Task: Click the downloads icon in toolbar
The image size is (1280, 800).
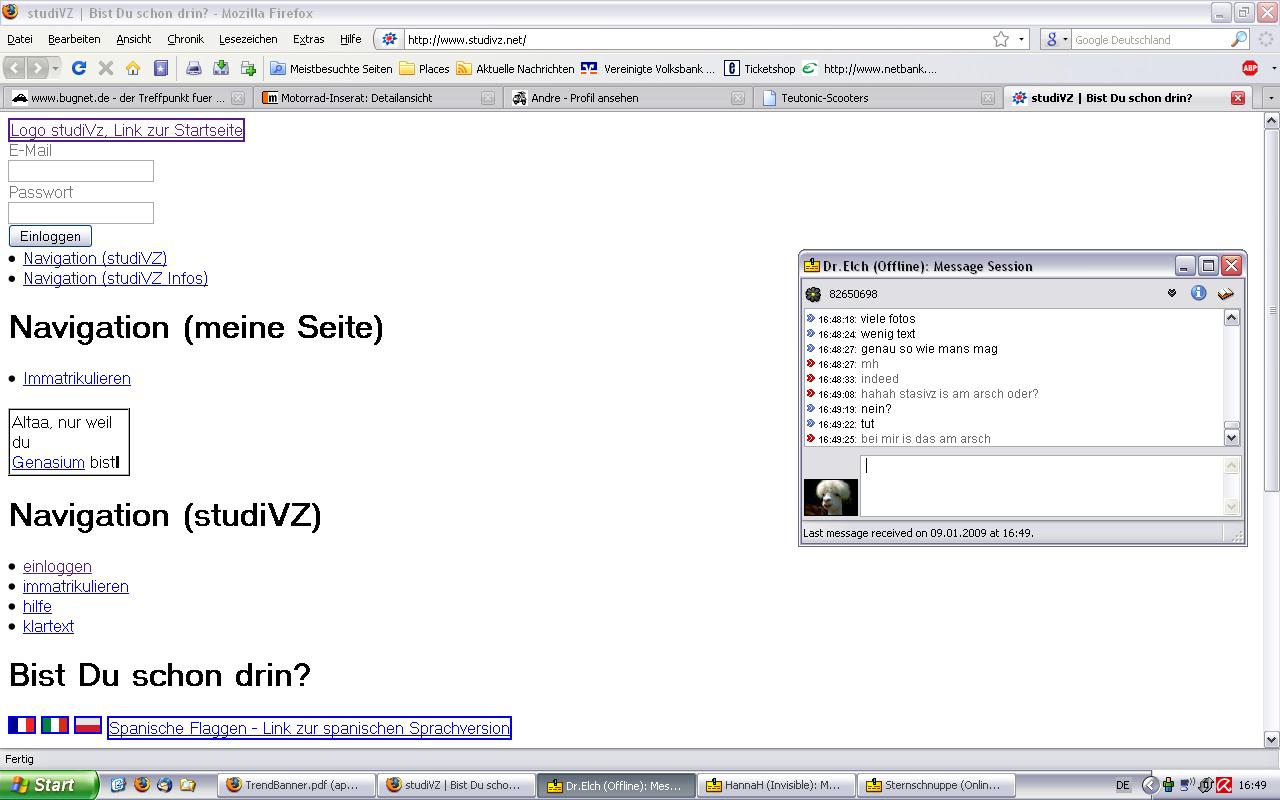Action: 221,68
